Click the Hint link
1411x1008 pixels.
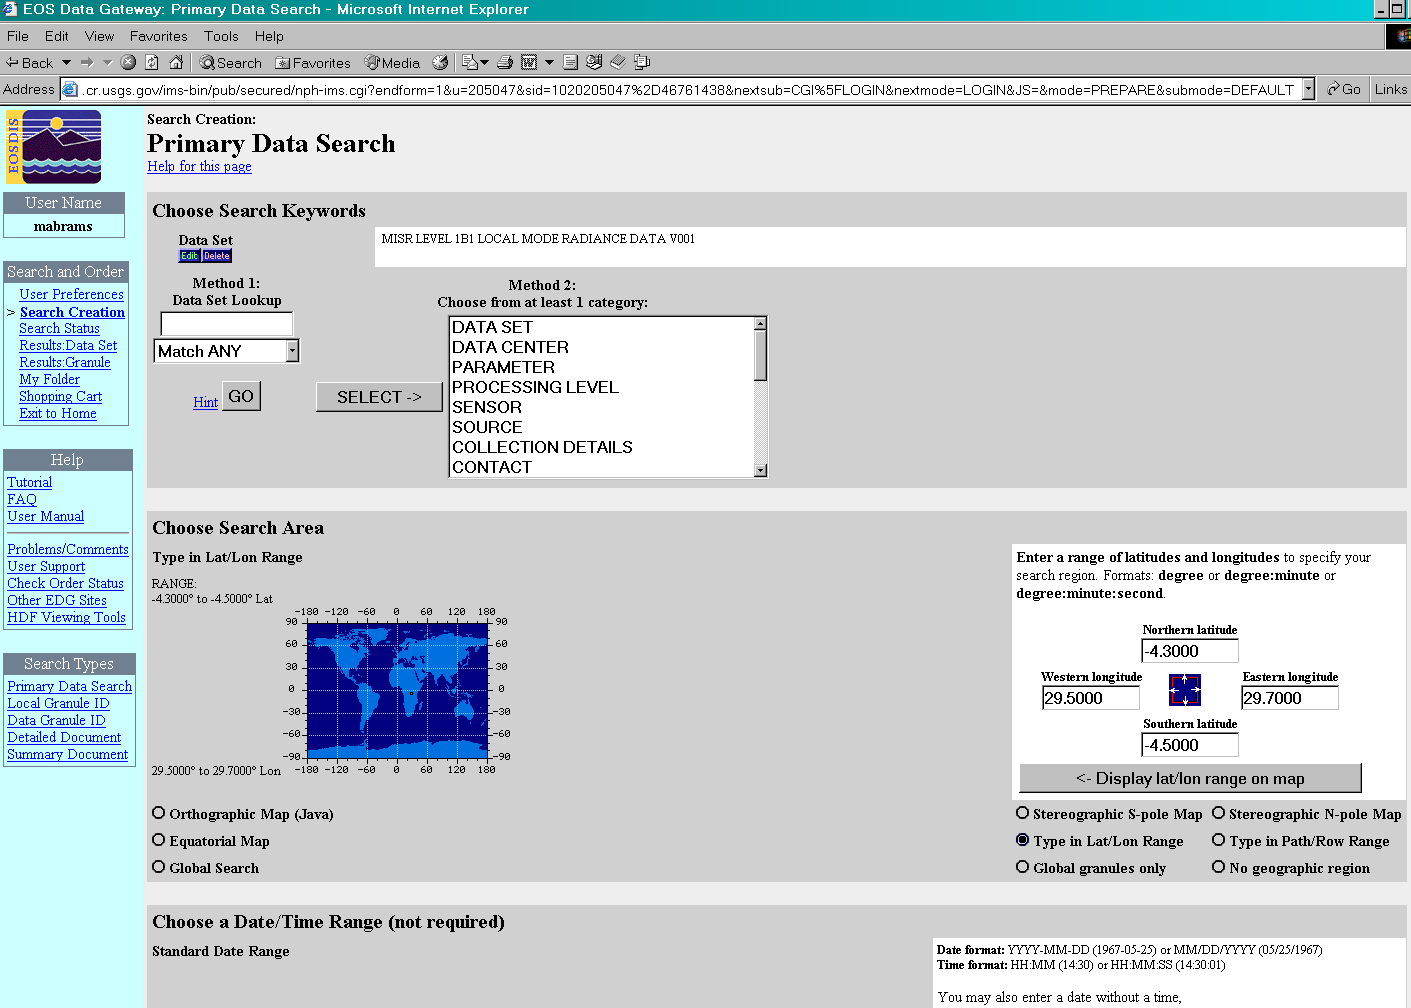[x=205, y=402]
